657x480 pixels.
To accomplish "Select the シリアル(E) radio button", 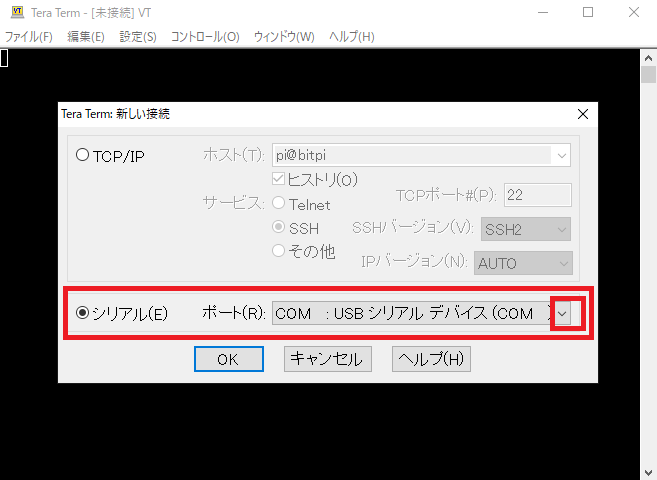I will click(x=83, y=313).
